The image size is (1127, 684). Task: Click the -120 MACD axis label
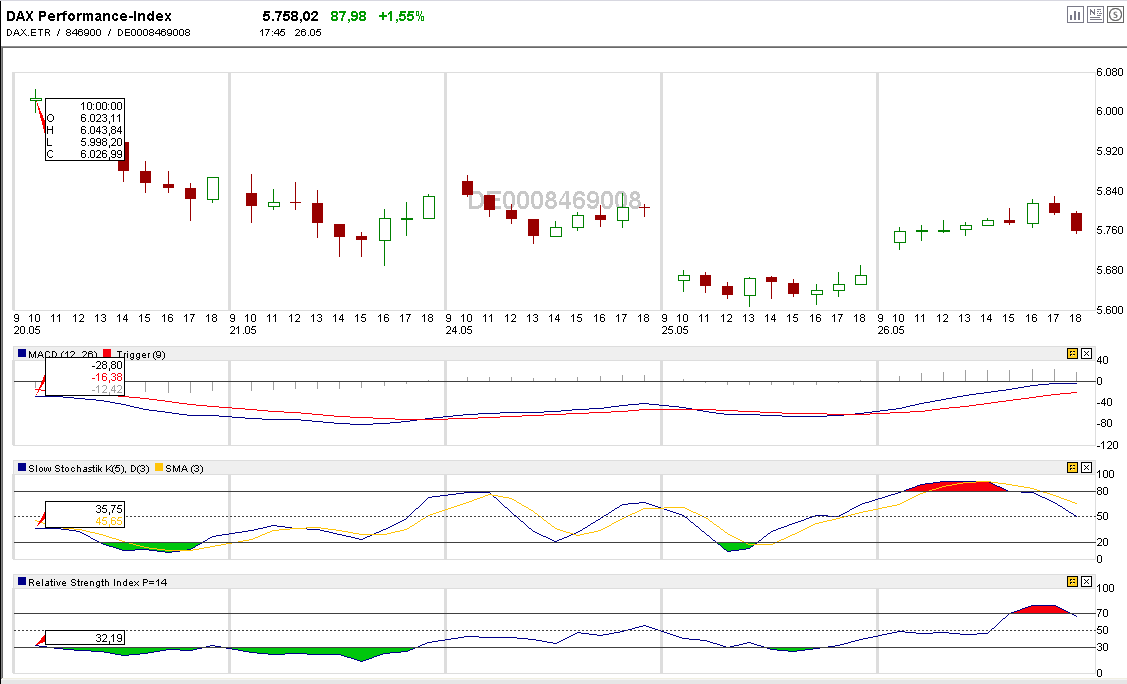(1108, 445)
